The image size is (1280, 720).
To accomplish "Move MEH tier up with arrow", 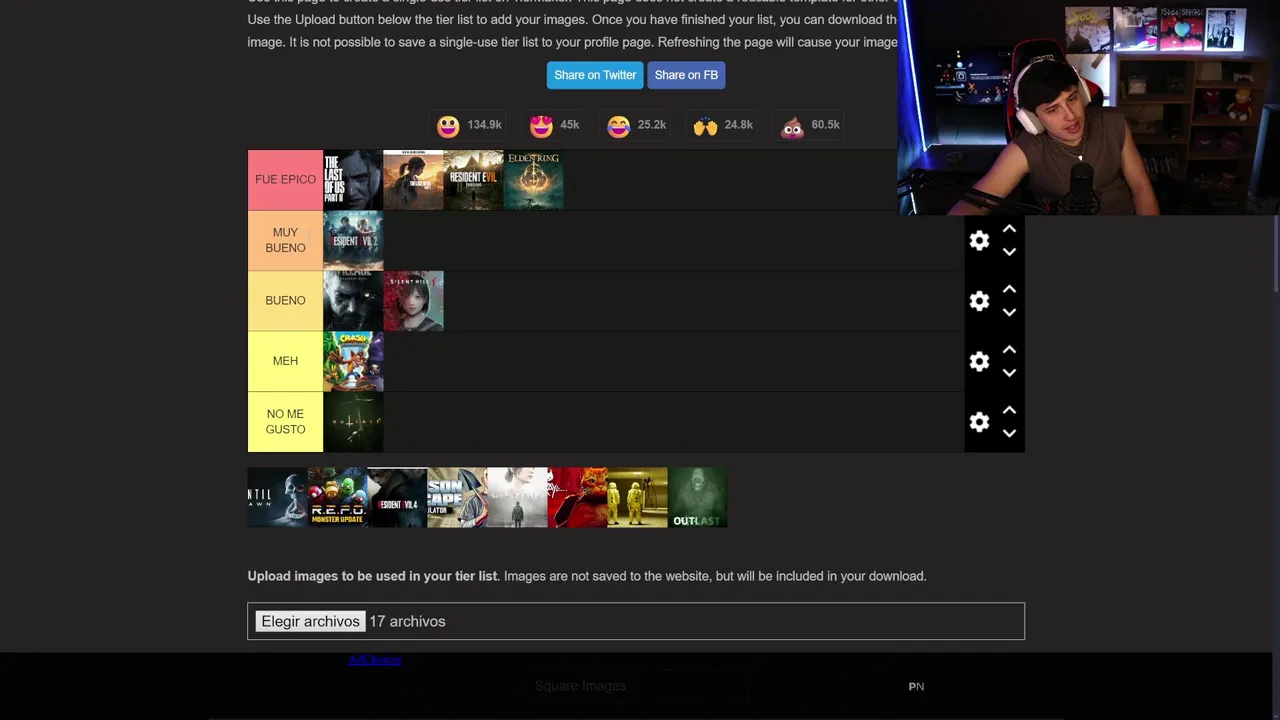I will 1009,350.
